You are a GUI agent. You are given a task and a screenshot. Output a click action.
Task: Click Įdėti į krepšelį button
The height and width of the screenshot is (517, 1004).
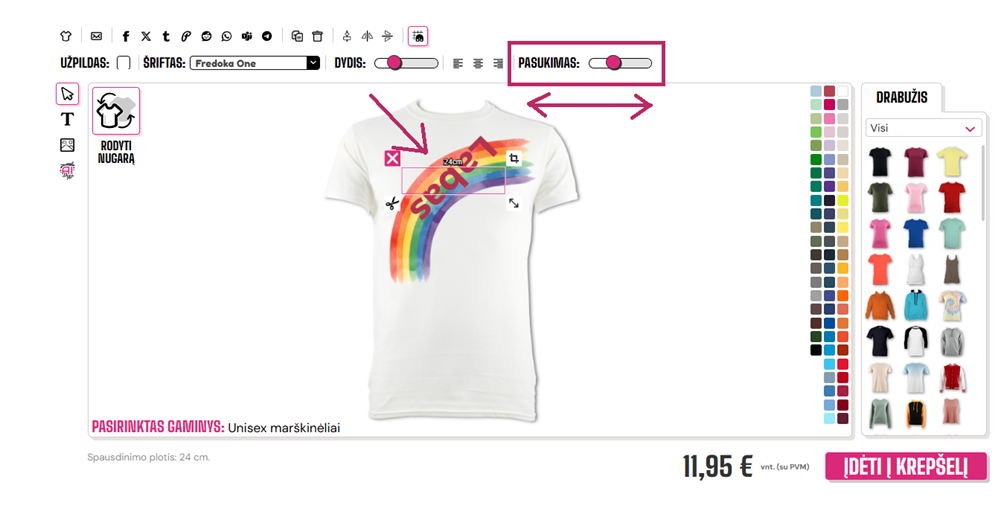pyautogui.click(x=906, y=466)
